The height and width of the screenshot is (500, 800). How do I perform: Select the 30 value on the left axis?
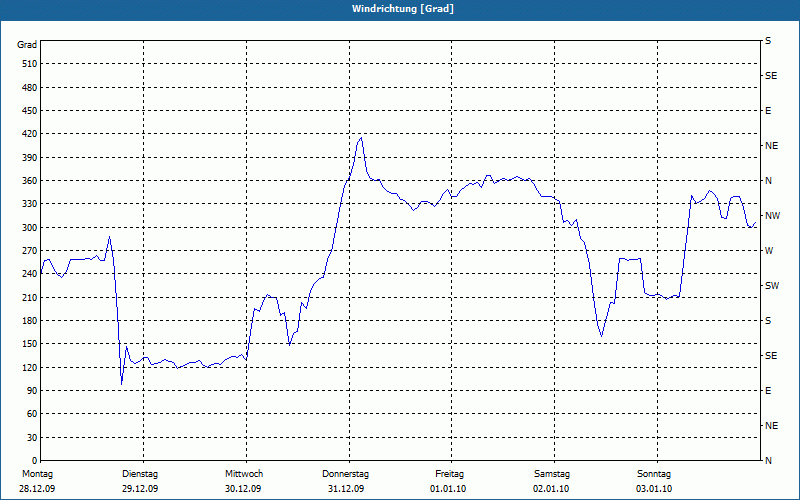pyautogui.click(x=31, y=437)
